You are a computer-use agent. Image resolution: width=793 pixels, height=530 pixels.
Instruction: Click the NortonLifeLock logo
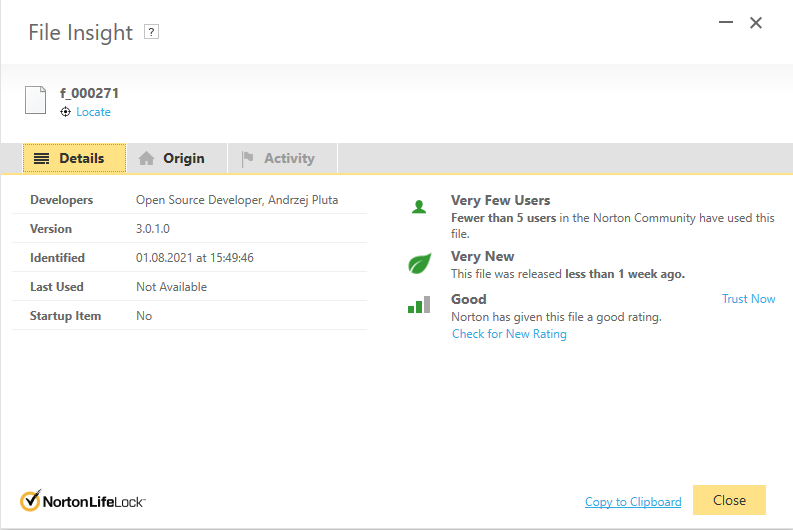[x=83, y=501]
